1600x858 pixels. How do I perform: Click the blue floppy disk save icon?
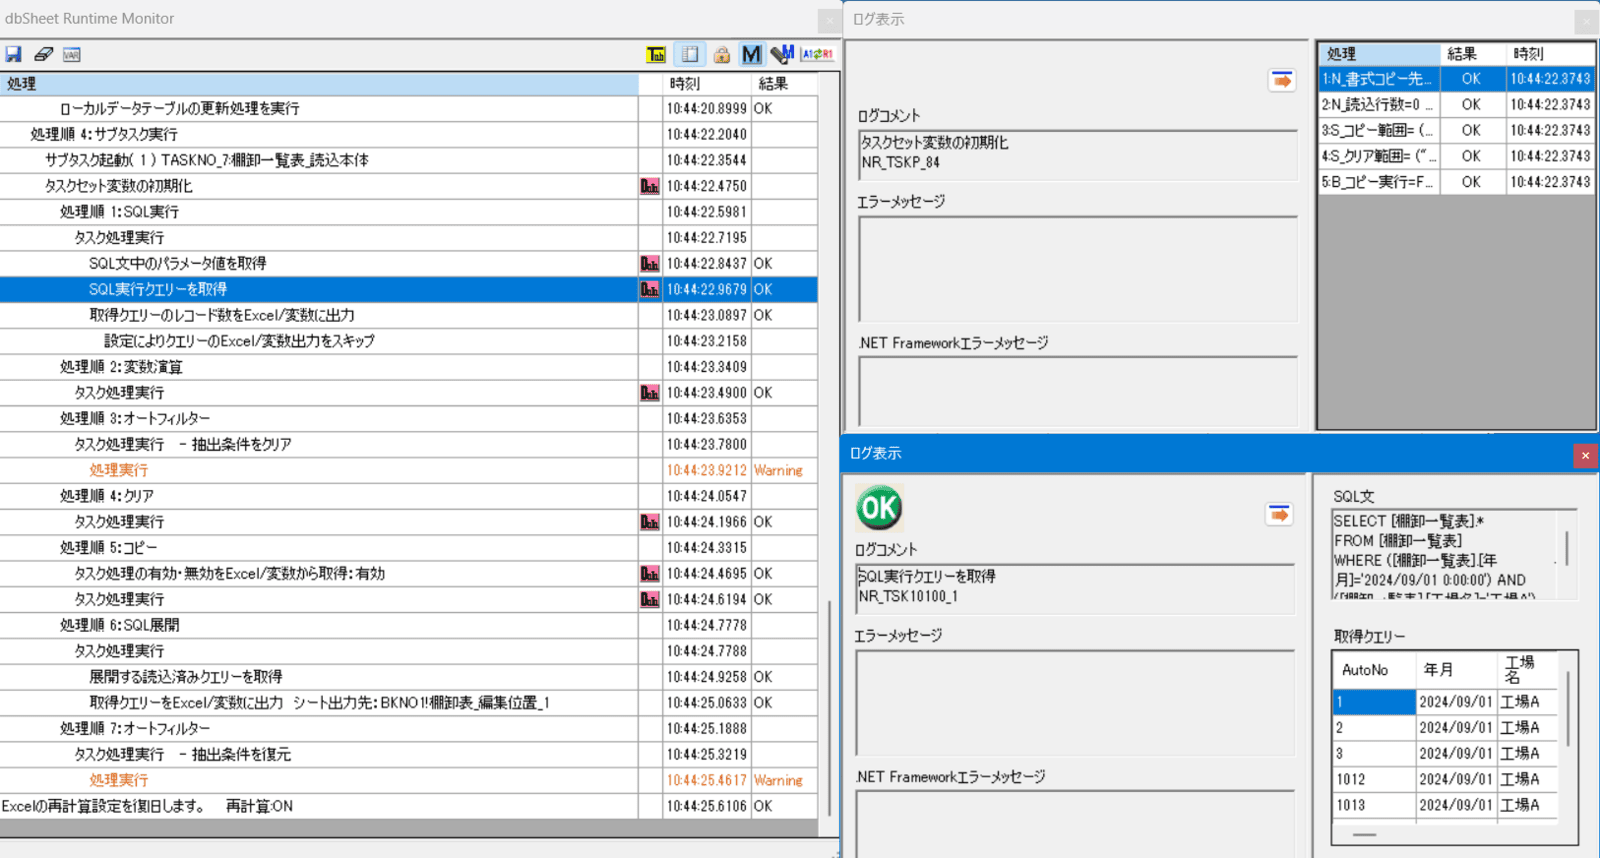13,54
